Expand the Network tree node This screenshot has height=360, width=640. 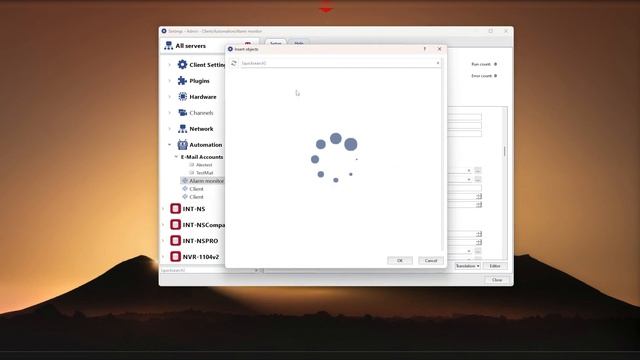pos(170,129)
